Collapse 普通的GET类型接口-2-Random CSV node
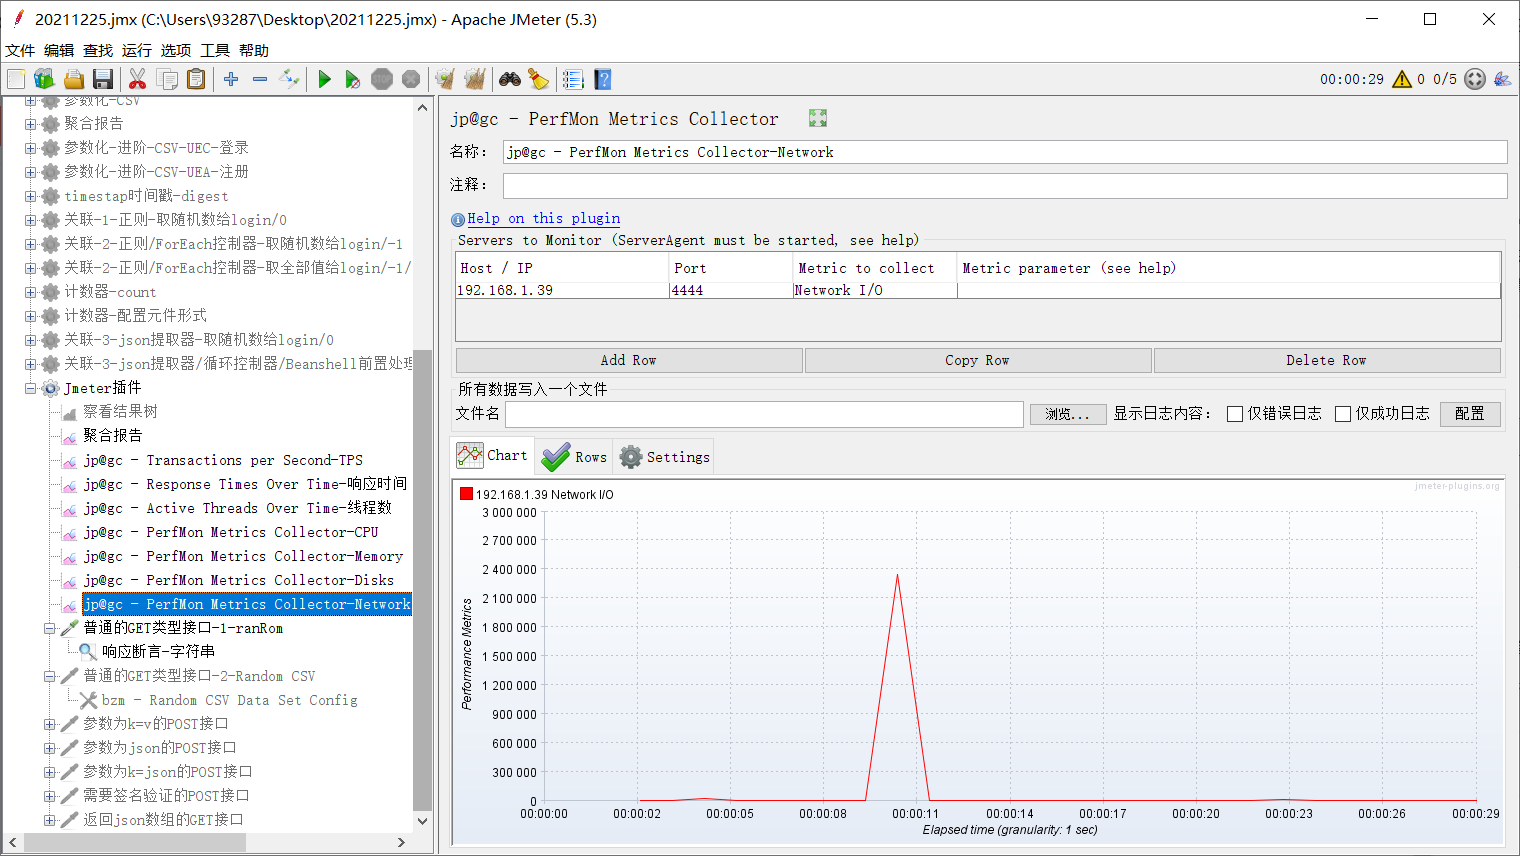Image resolution: width=1520 pixels, height=856 pixels. pos(49,676)
